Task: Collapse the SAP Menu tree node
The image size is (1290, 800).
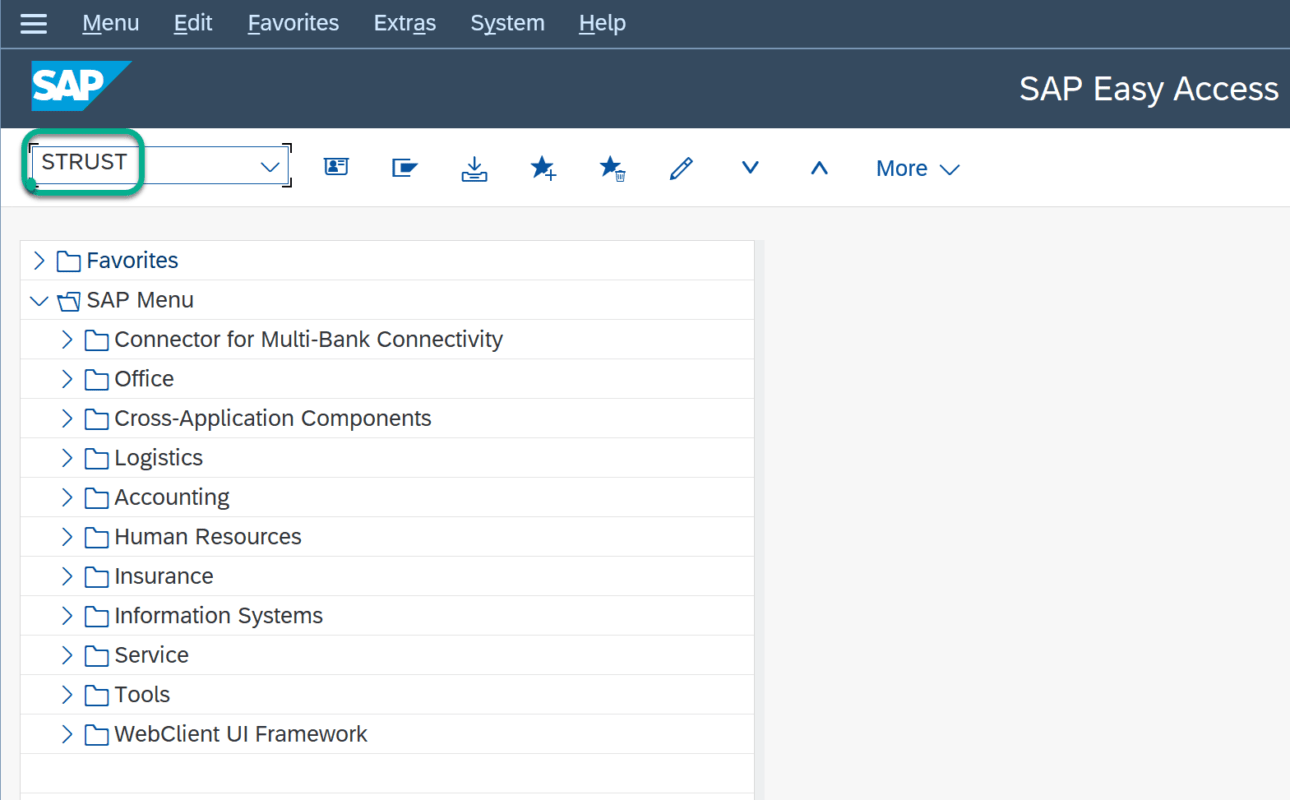Action: (39, 300)
